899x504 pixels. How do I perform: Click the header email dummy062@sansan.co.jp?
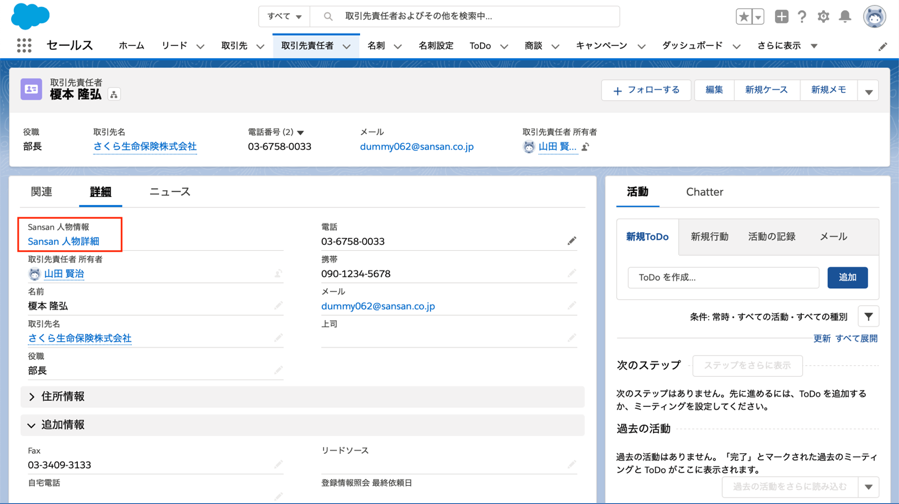point(417,147)
